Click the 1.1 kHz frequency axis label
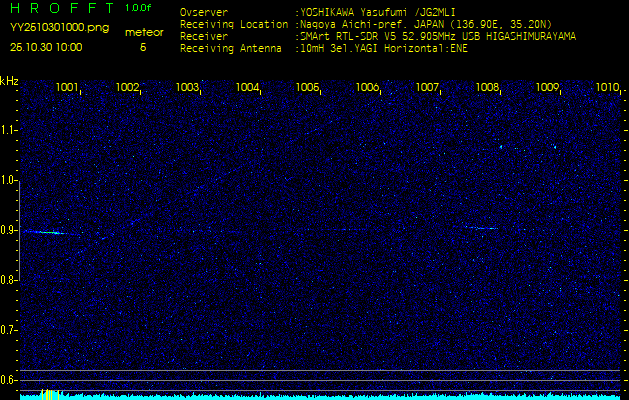629x400 pixels. tap(9, 130)
